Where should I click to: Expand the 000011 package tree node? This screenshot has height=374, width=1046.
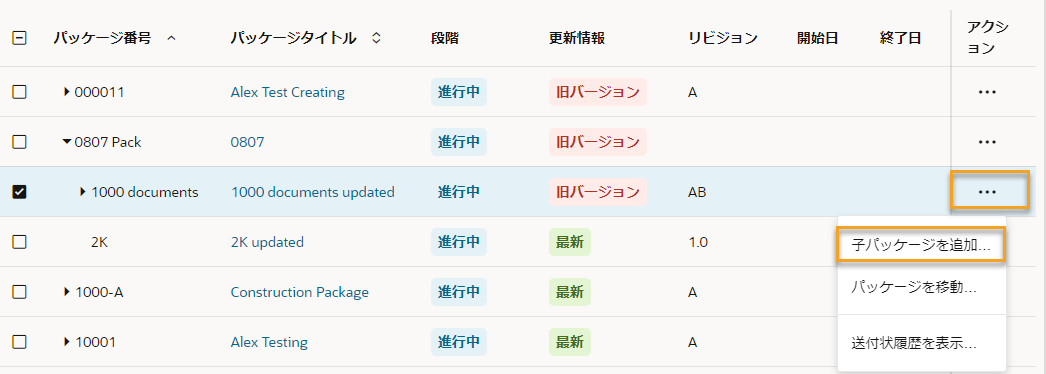click(x=67, y=92)
